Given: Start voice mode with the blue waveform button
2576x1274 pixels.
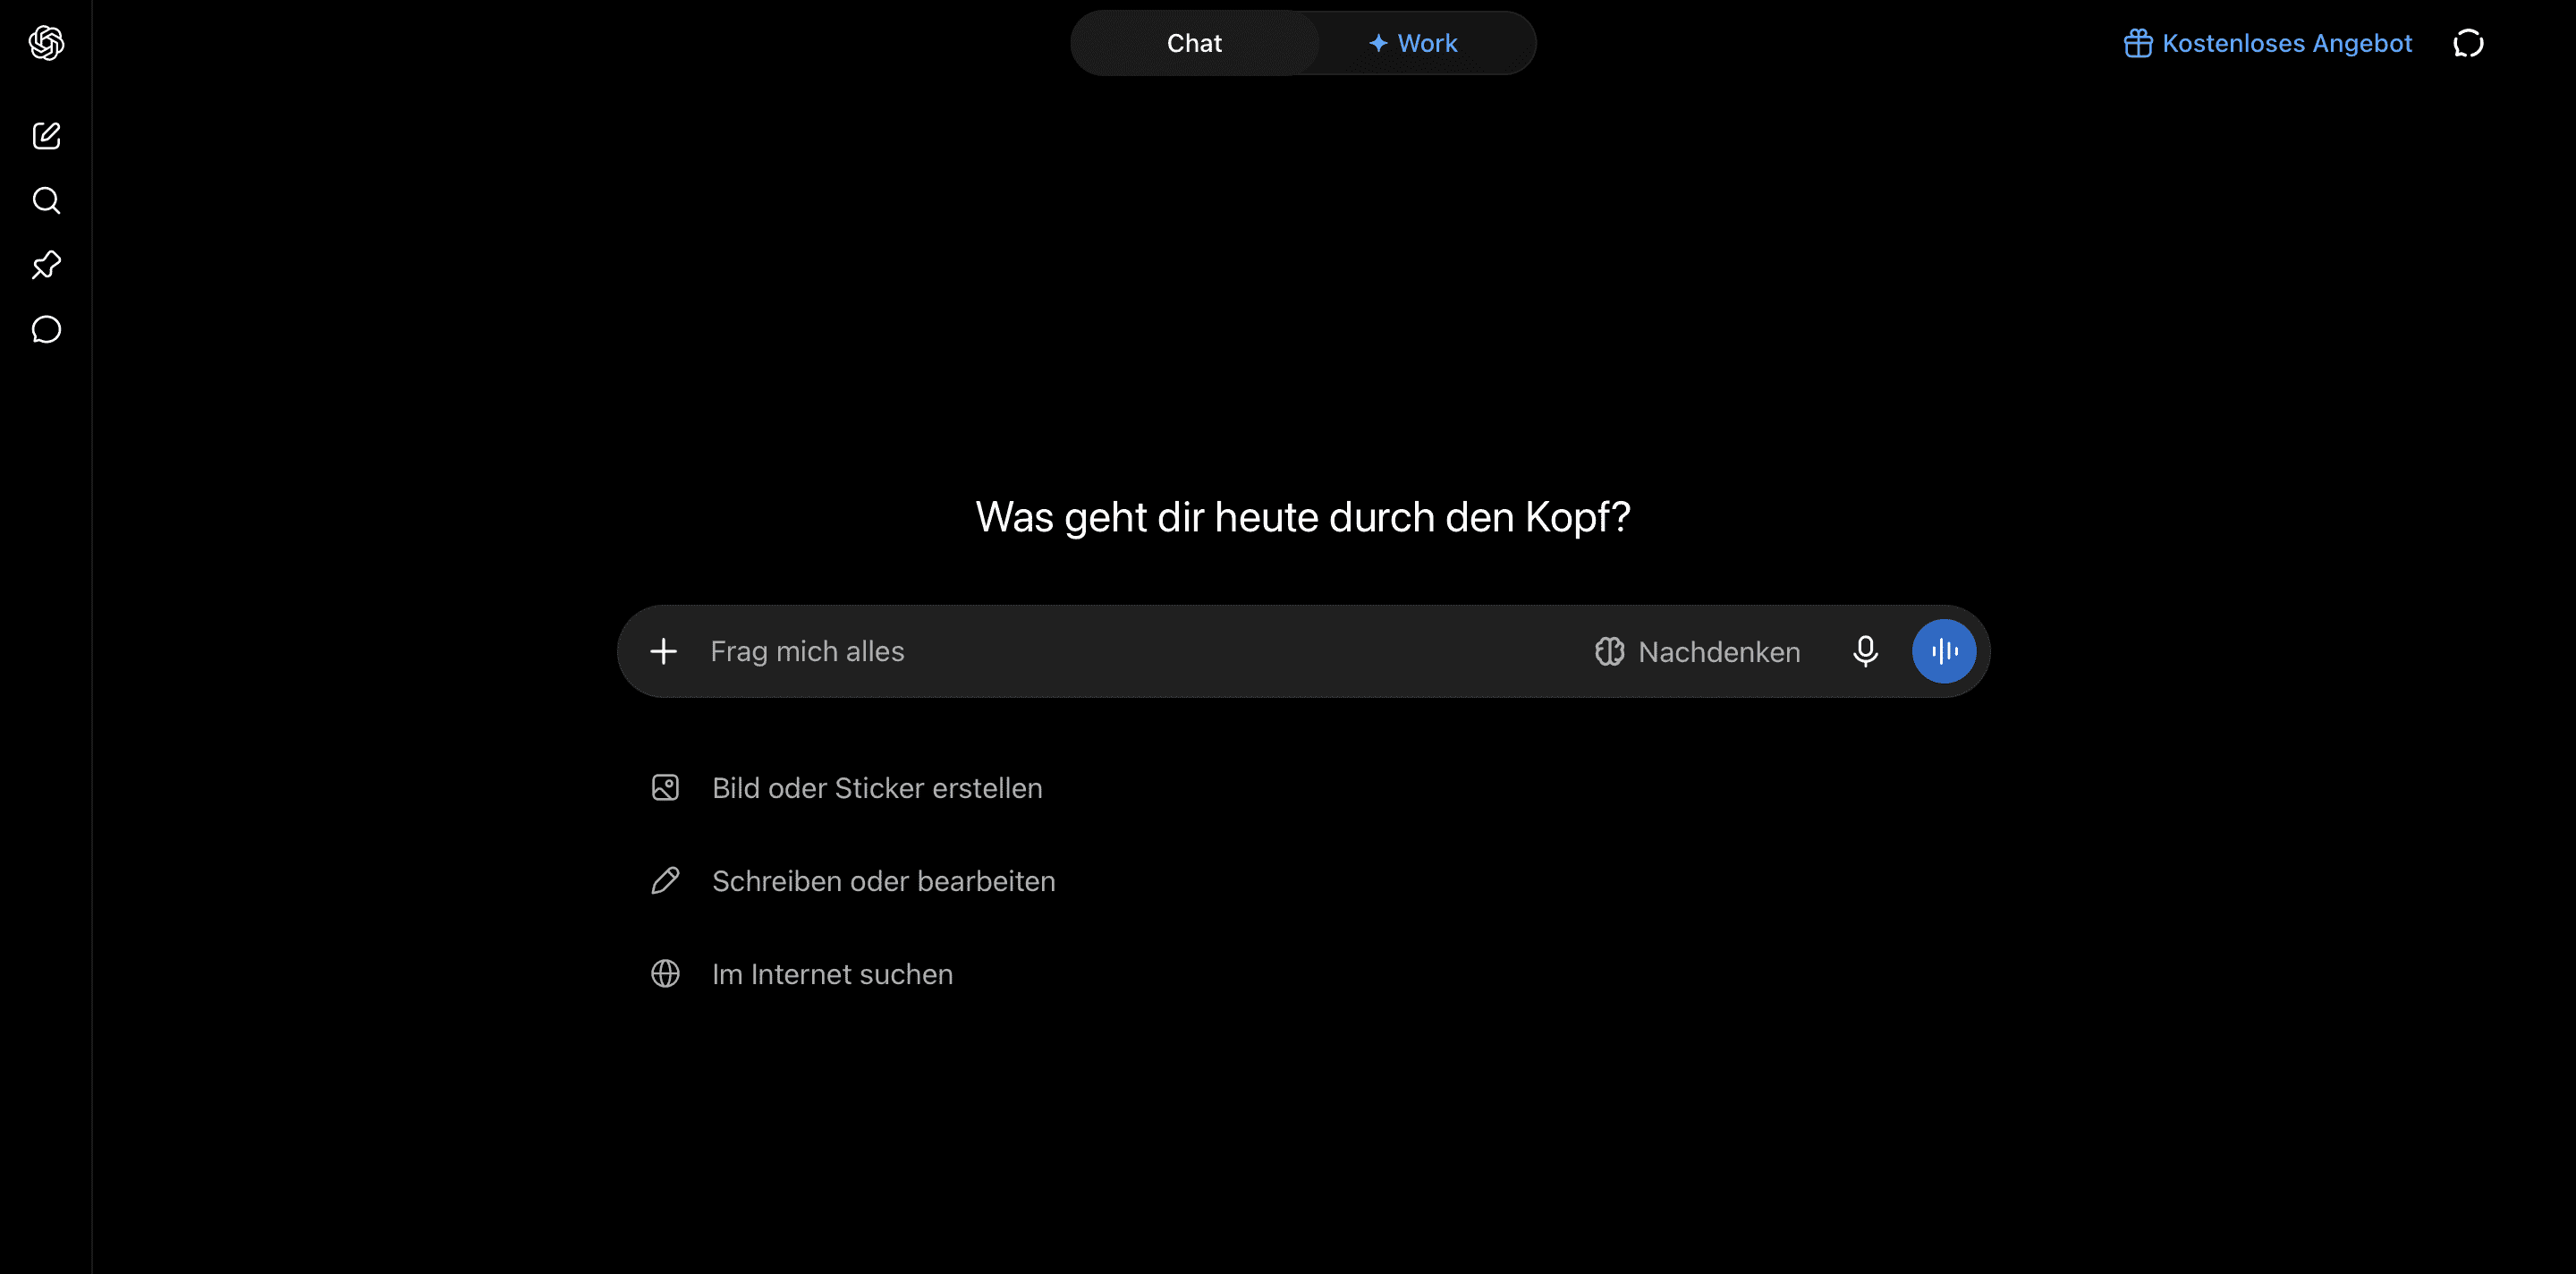Looking at the screenshot, I should click(1943, 652).
